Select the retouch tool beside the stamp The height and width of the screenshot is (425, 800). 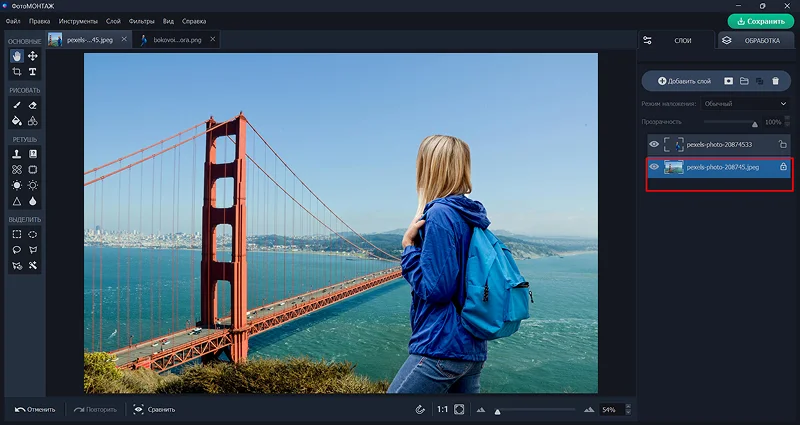[x=33, y=154]
